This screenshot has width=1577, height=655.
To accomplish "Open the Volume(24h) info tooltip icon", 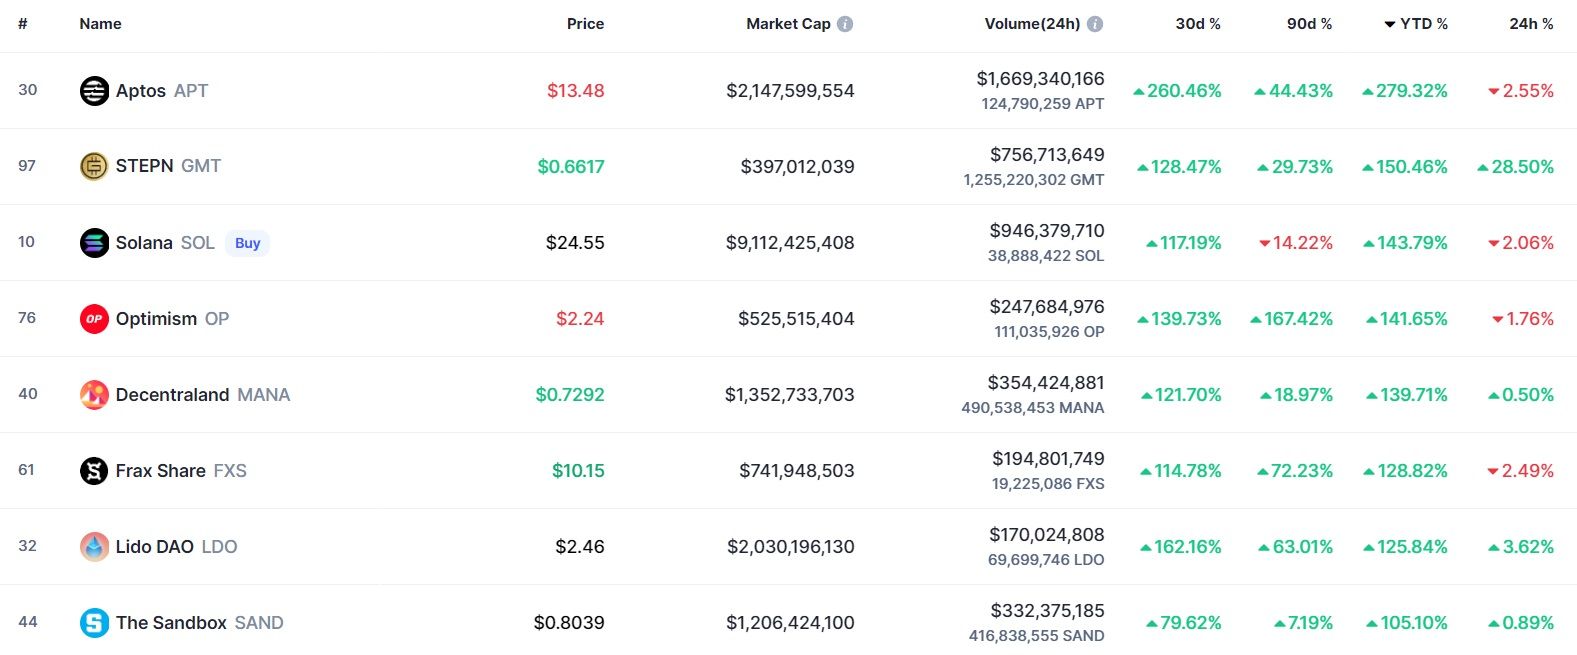I will pos(1095,24).
